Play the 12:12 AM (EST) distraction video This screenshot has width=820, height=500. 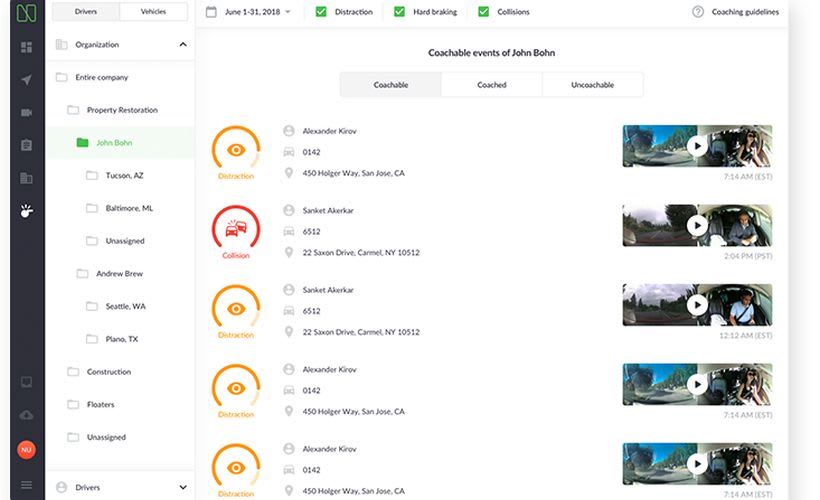coord(697,305)
